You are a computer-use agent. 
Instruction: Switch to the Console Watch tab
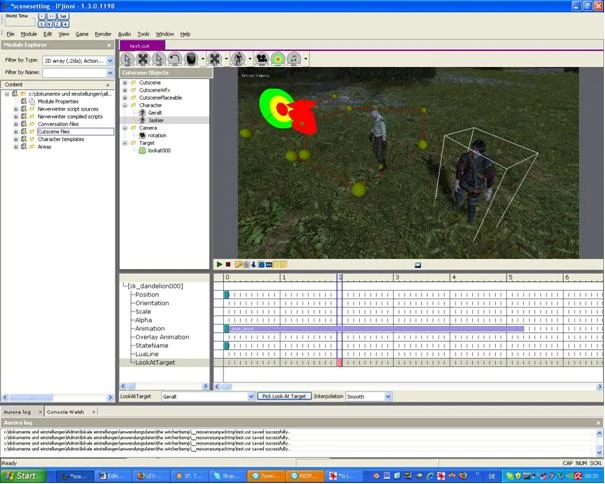click(x=65, y=412)
